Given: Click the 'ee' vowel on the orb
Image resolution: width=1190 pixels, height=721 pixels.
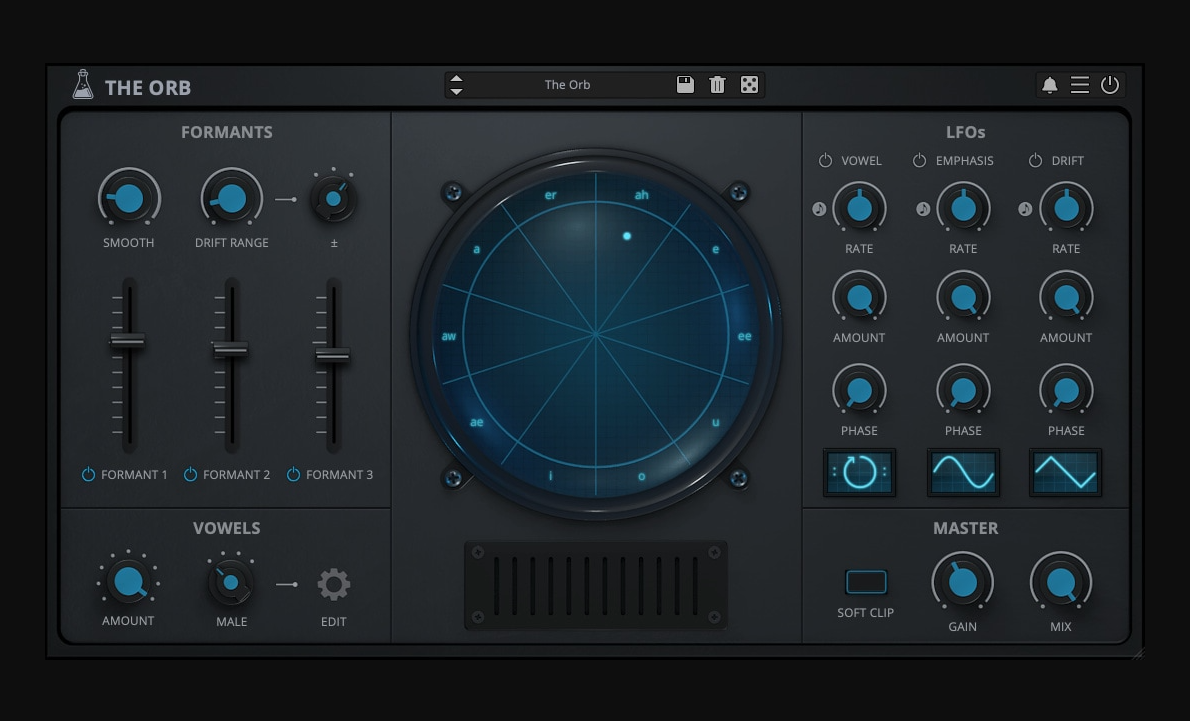Looking at the screenshot, I should 744,337.
